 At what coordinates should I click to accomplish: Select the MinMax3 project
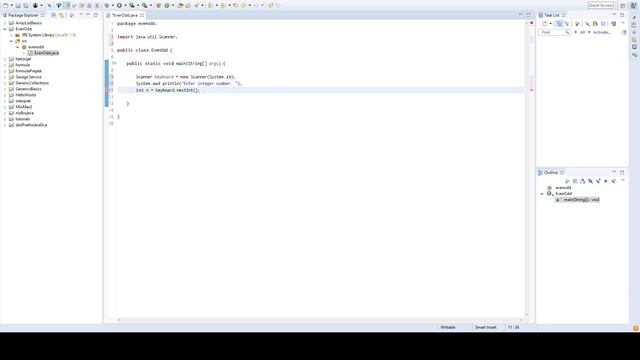(x=24, y=107)
